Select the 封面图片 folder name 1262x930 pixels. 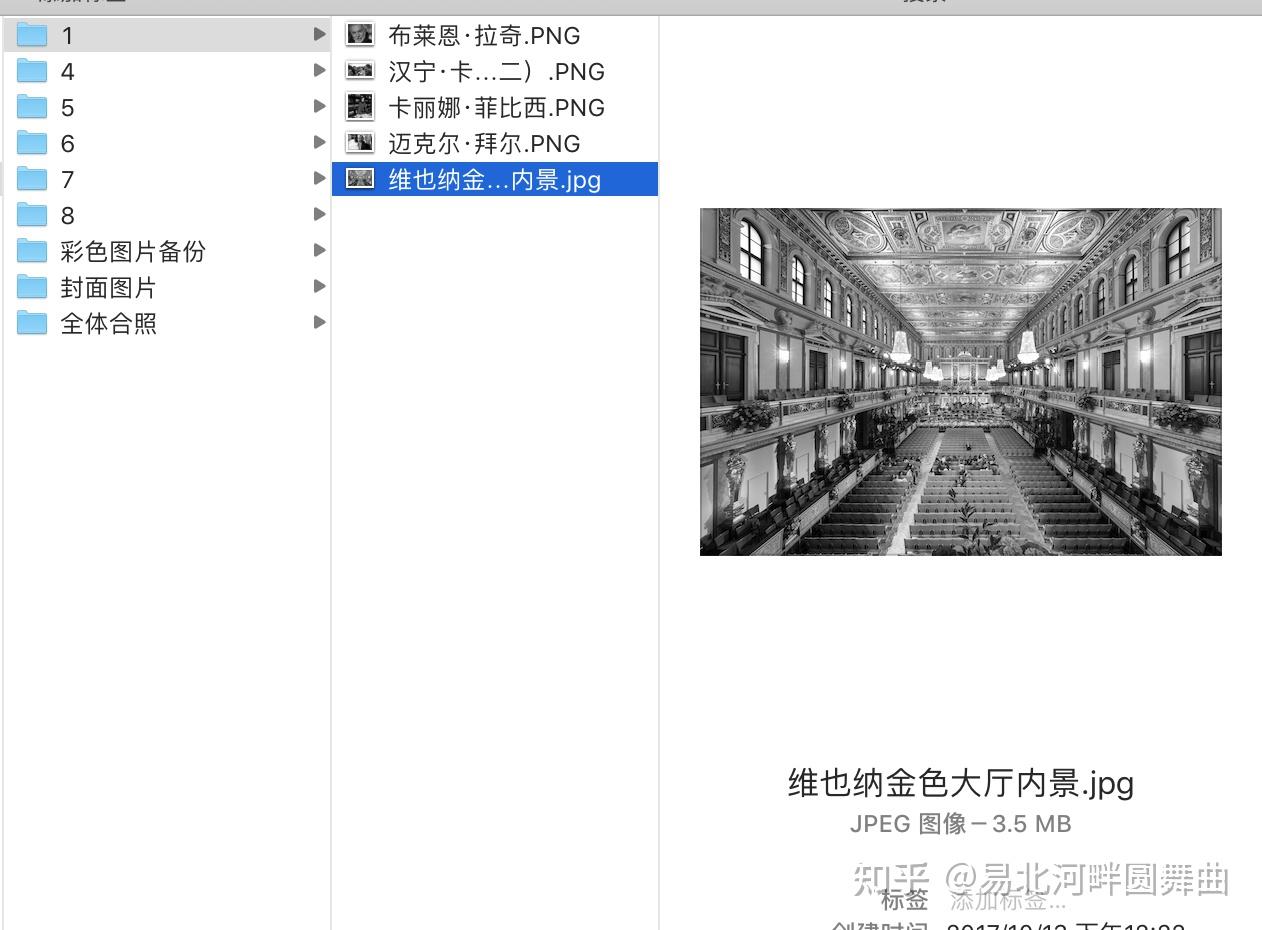[x=109, y=288]
